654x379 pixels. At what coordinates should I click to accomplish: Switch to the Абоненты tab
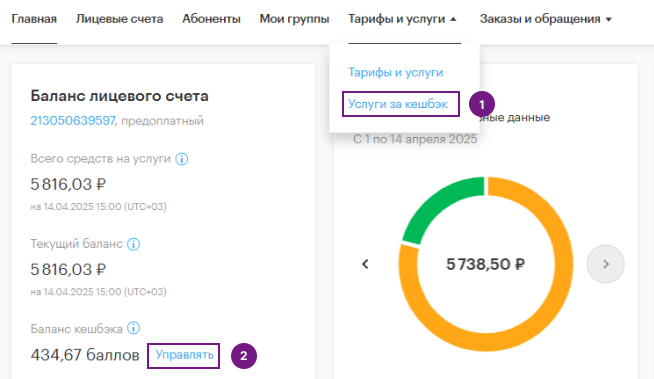point(211,19)
